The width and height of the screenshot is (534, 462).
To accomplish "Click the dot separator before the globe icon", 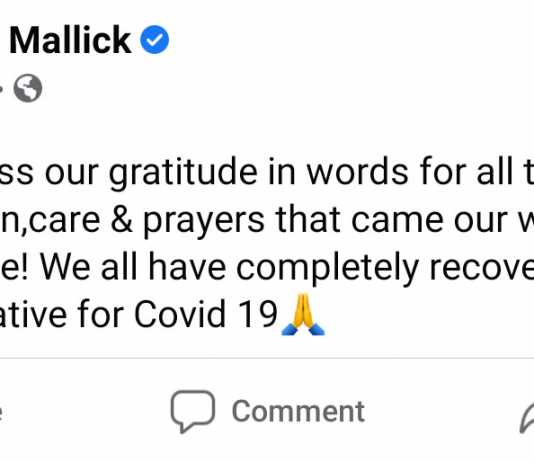I will (x=1, y=89).
